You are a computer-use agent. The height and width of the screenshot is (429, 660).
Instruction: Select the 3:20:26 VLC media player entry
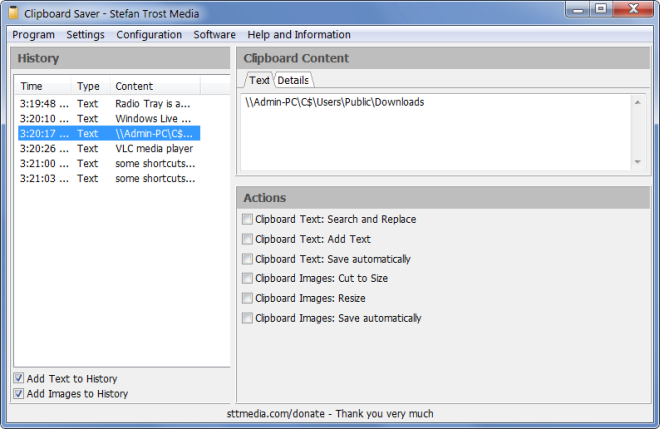point(109,149)
